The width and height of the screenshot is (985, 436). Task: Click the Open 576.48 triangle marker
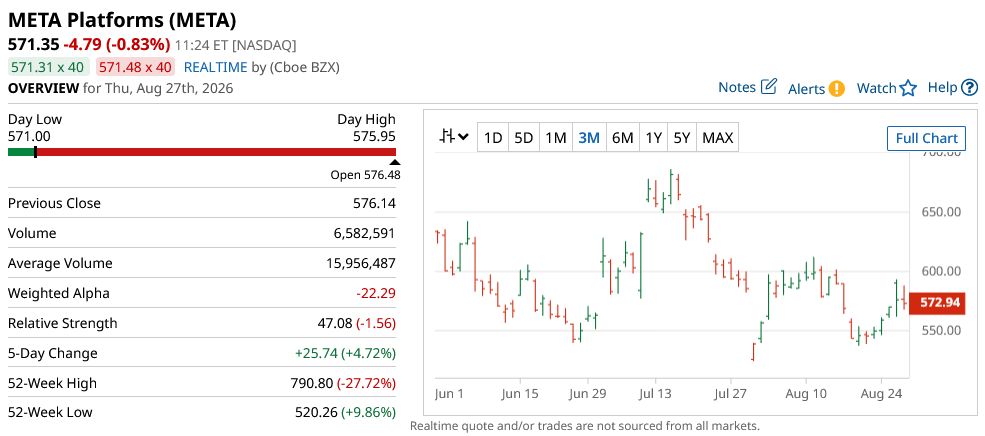pyautogui.click(x=395, y=163)
